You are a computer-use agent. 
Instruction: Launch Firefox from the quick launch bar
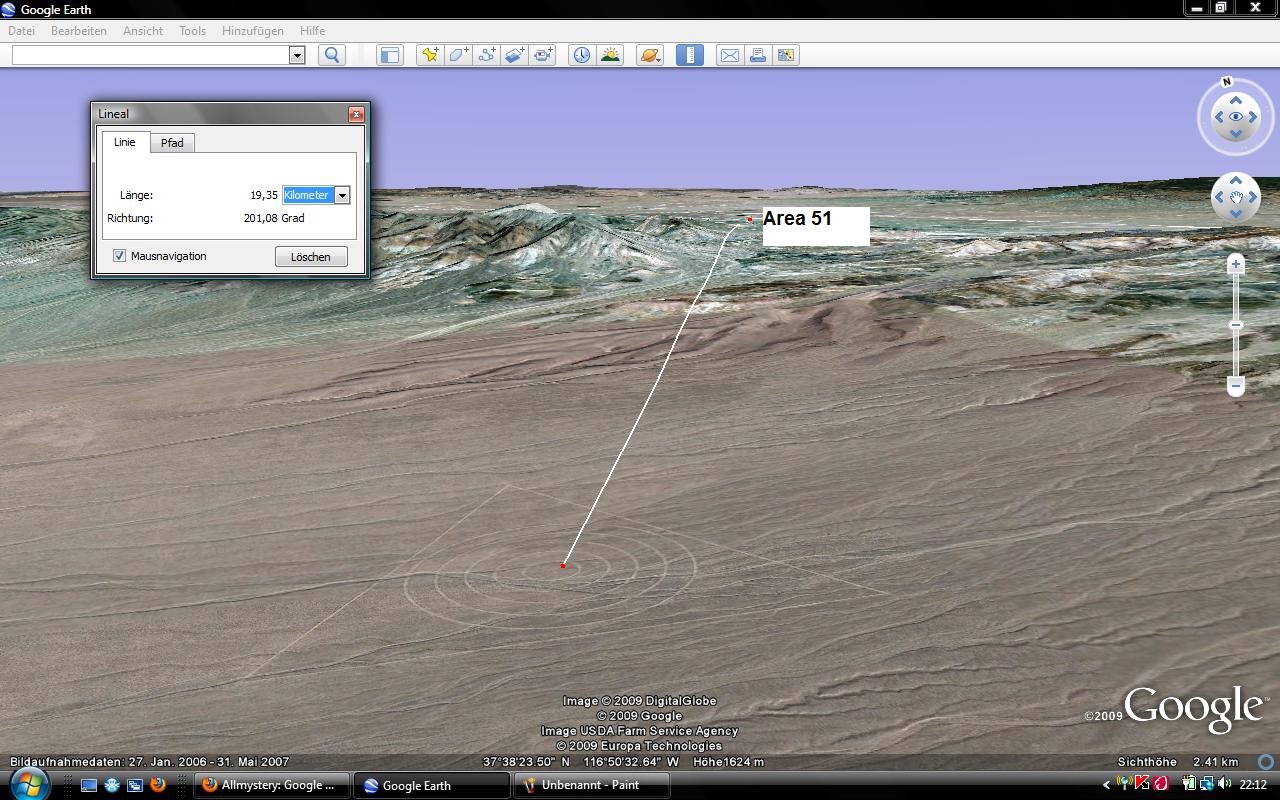pyautogui.click(x=158, y=785)
